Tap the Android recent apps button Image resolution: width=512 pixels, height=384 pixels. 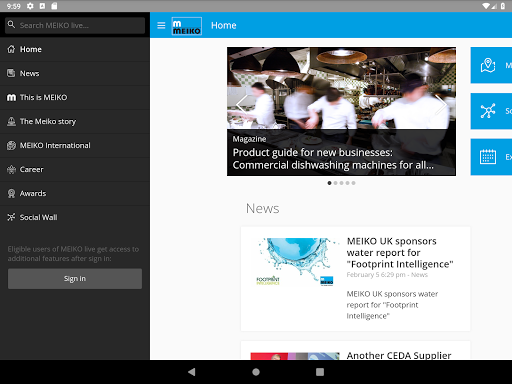[320, 372]
